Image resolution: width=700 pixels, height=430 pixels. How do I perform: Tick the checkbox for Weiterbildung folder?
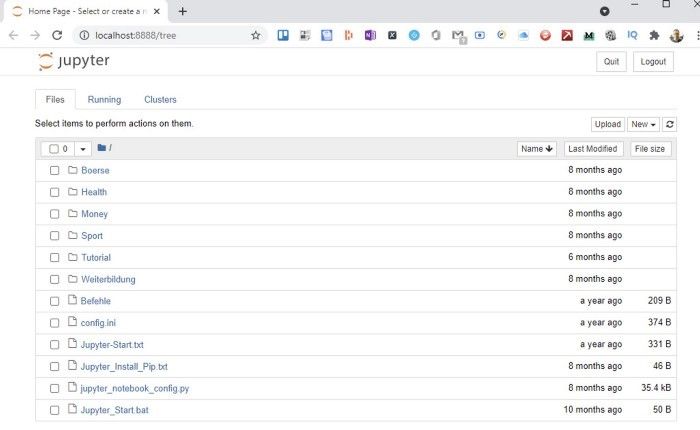point(54,280)
